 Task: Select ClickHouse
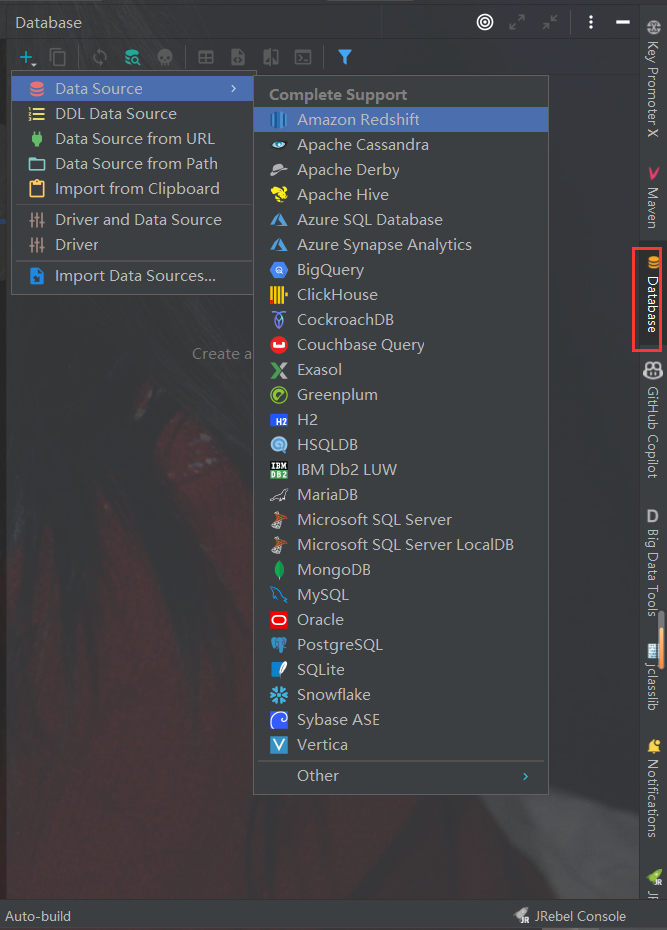(x=401, y=294)
